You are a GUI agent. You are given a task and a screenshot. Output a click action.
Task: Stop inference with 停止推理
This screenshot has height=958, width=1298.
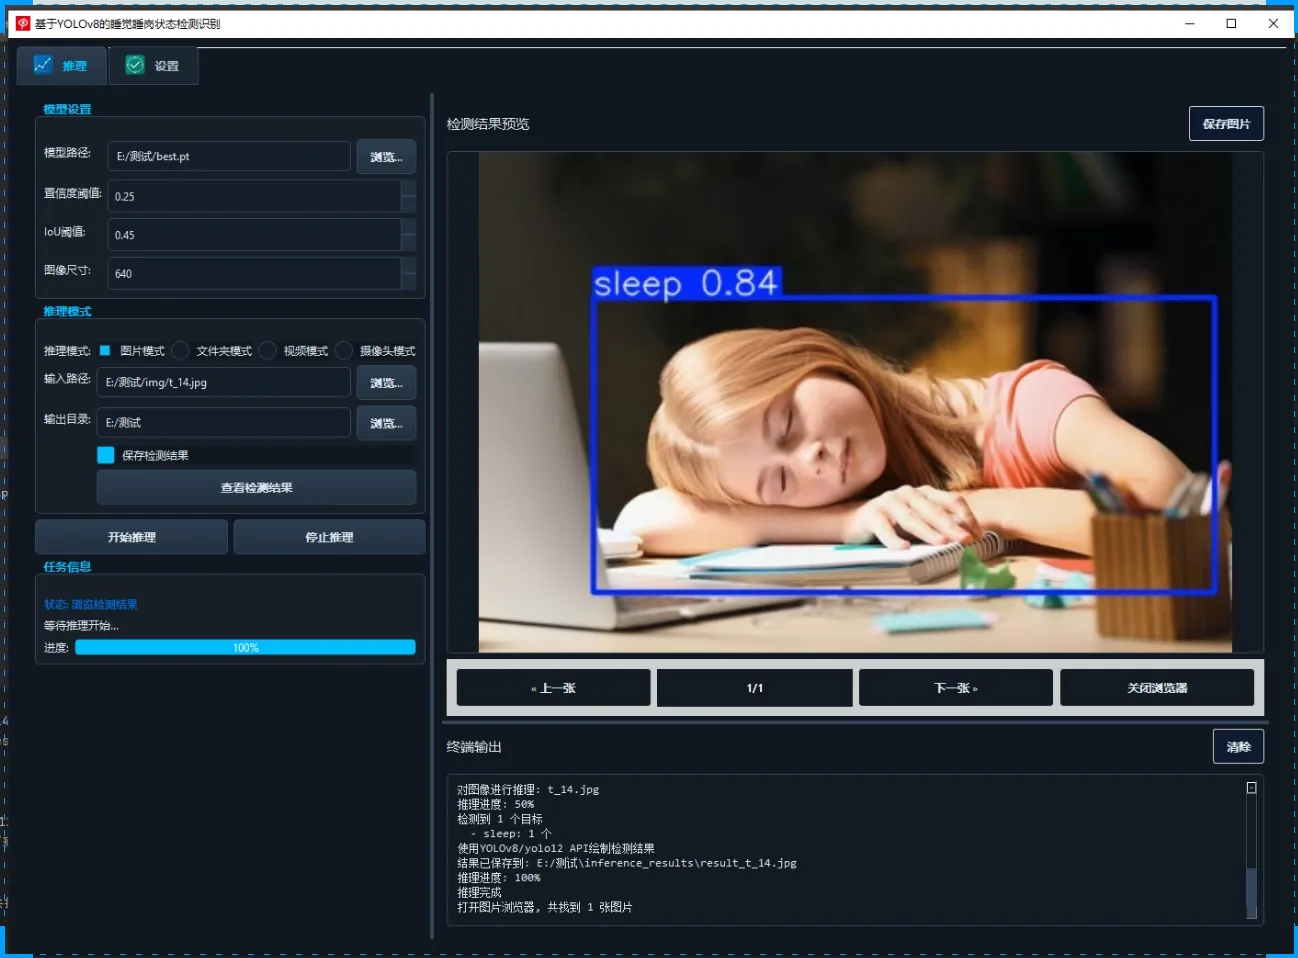(x=329, y=537)
